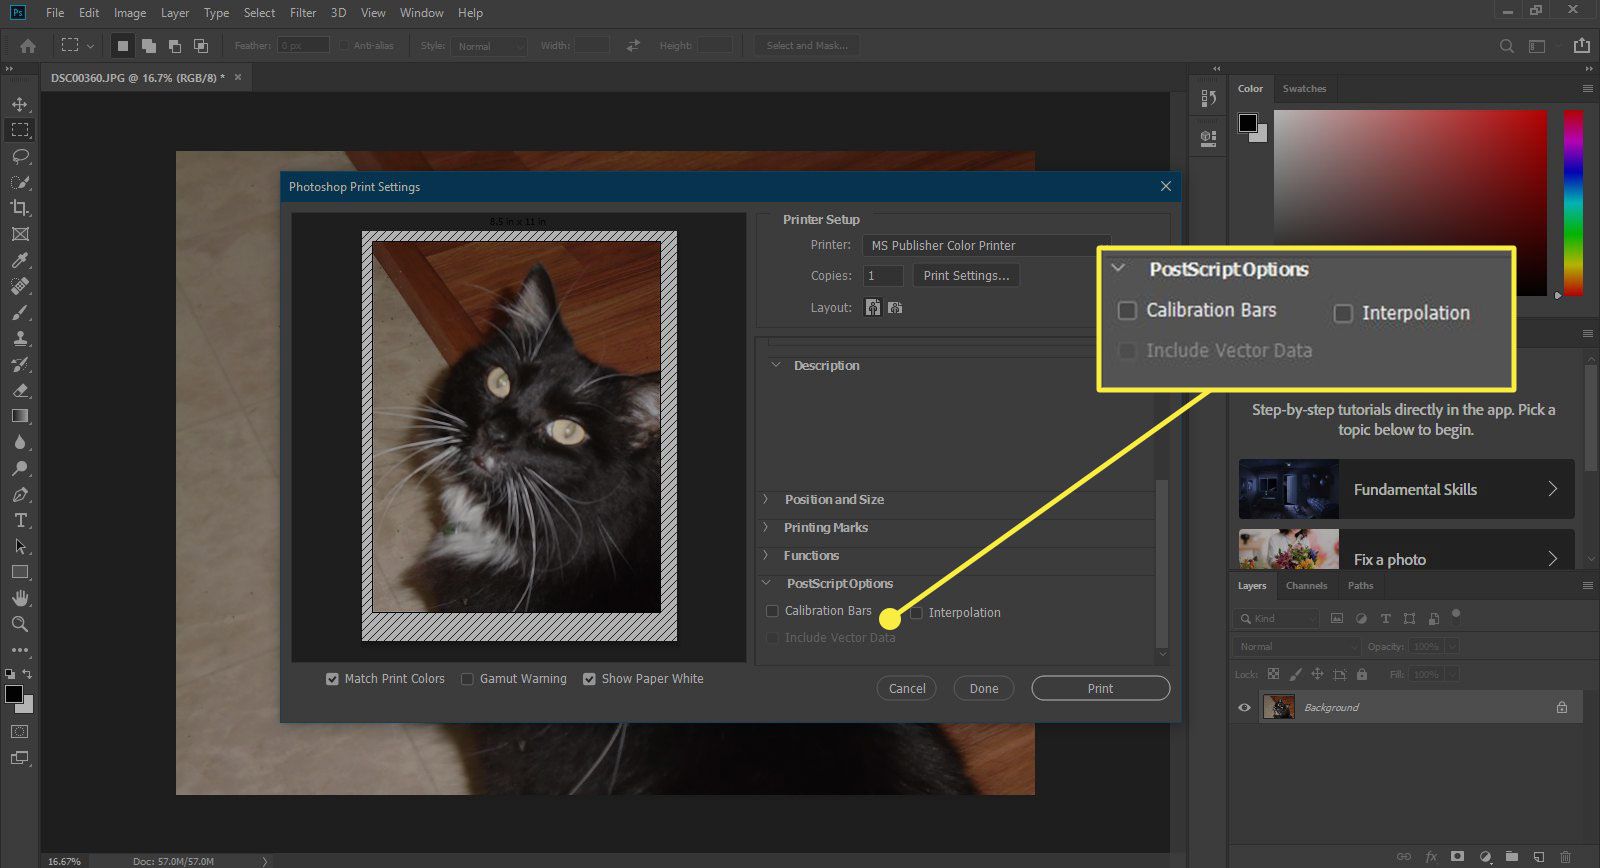The width and height of the screenshot is (1600, 868).
Task: Open the Kind layer filter dropdown
Action: 1276,618
